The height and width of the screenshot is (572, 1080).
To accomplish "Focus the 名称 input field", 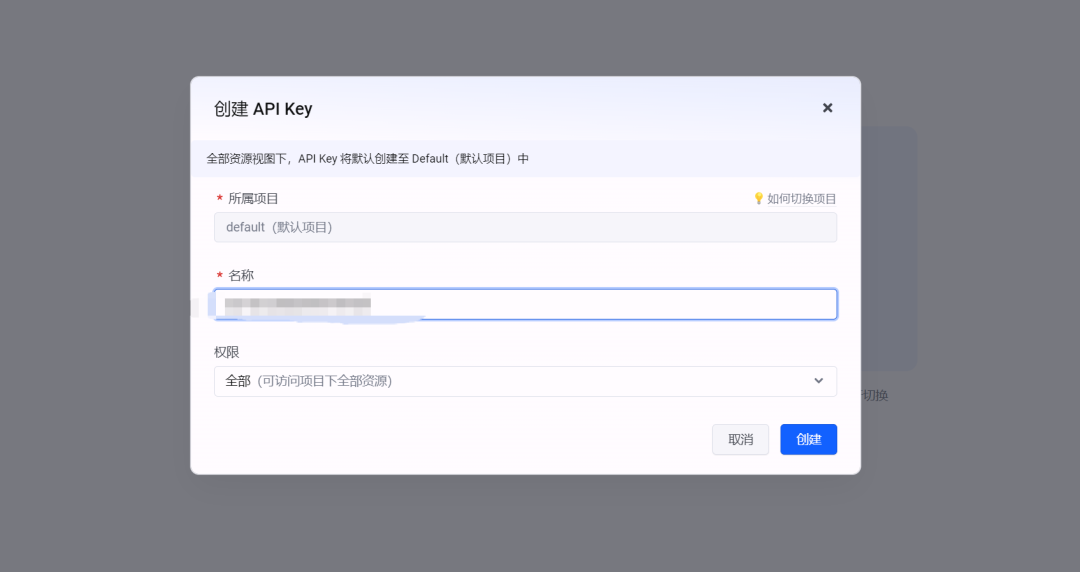I will 600,304.
